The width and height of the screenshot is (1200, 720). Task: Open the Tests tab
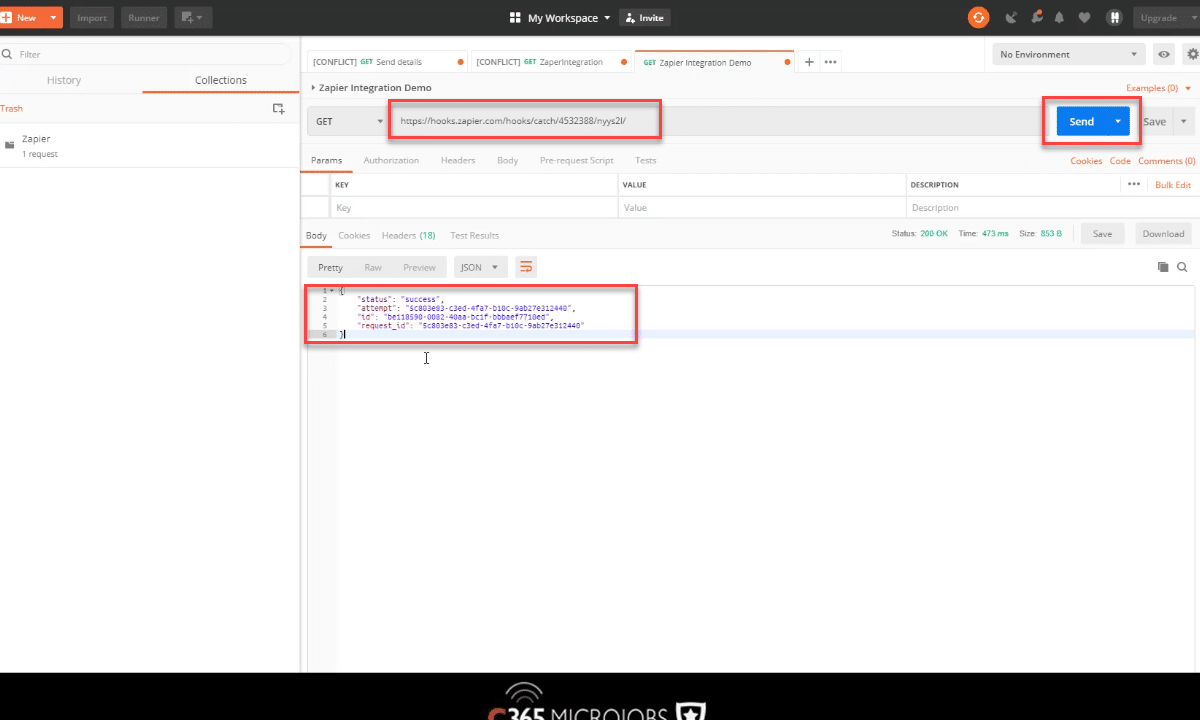(x=645, y=160)
